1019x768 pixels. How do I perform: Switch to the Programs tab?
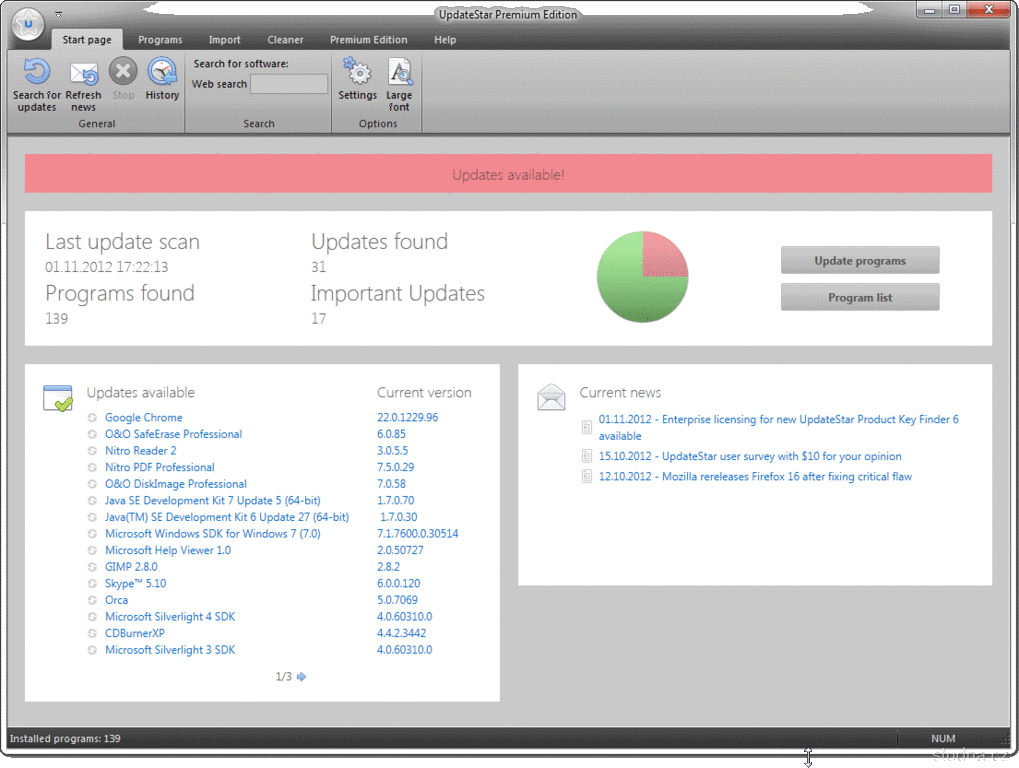(x=160, y=40)
